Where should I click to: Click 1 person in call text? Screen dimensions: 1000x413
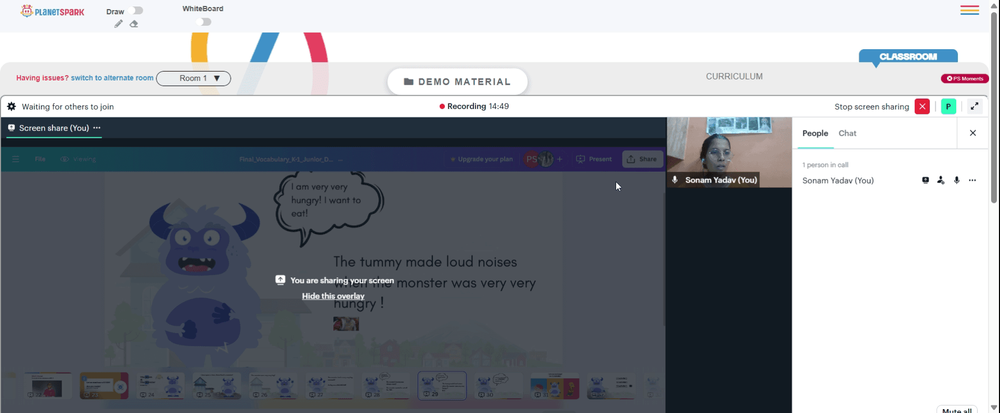point(825,165)
